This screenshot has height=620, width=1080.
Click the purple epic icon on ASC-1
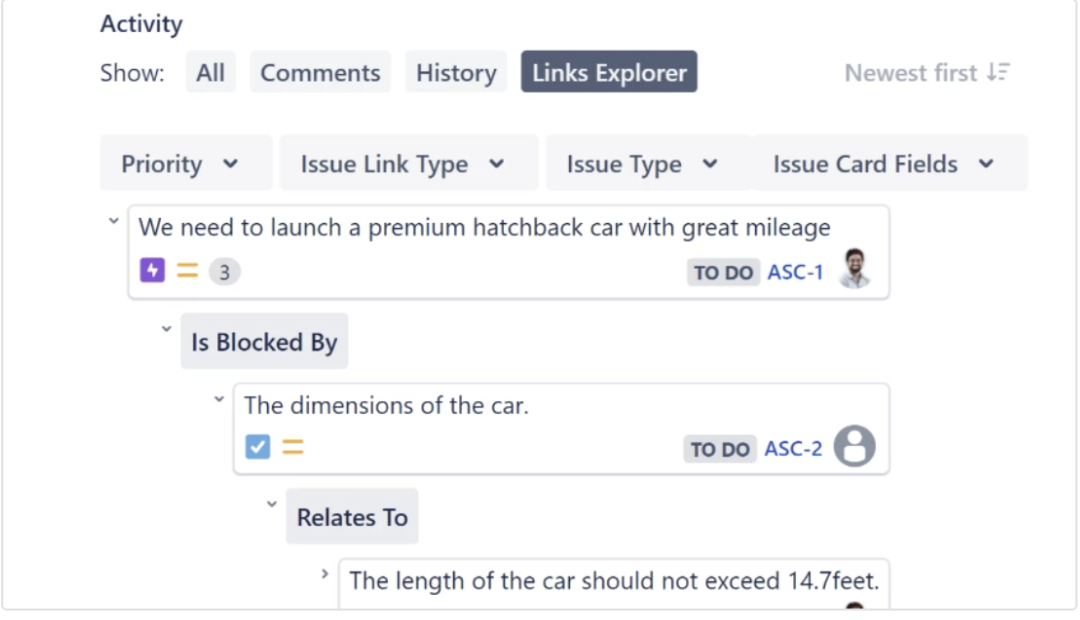pyautogui.click(x=152, y=271)
